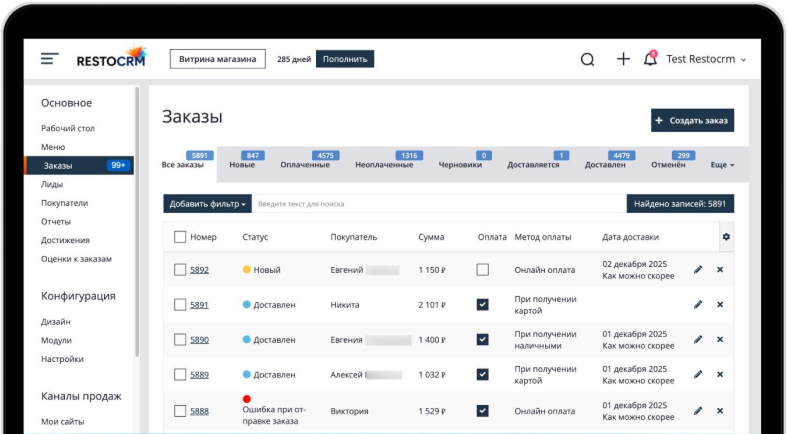Screen dimensions: 787x434
Task: Click the orders search text field
Action: pyautogui.click(x=439, y=204)
